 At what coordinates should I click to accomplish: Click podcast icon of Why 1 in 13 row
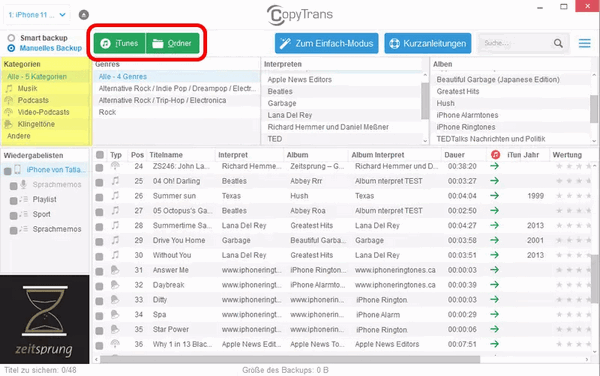[x=115, y=343]
